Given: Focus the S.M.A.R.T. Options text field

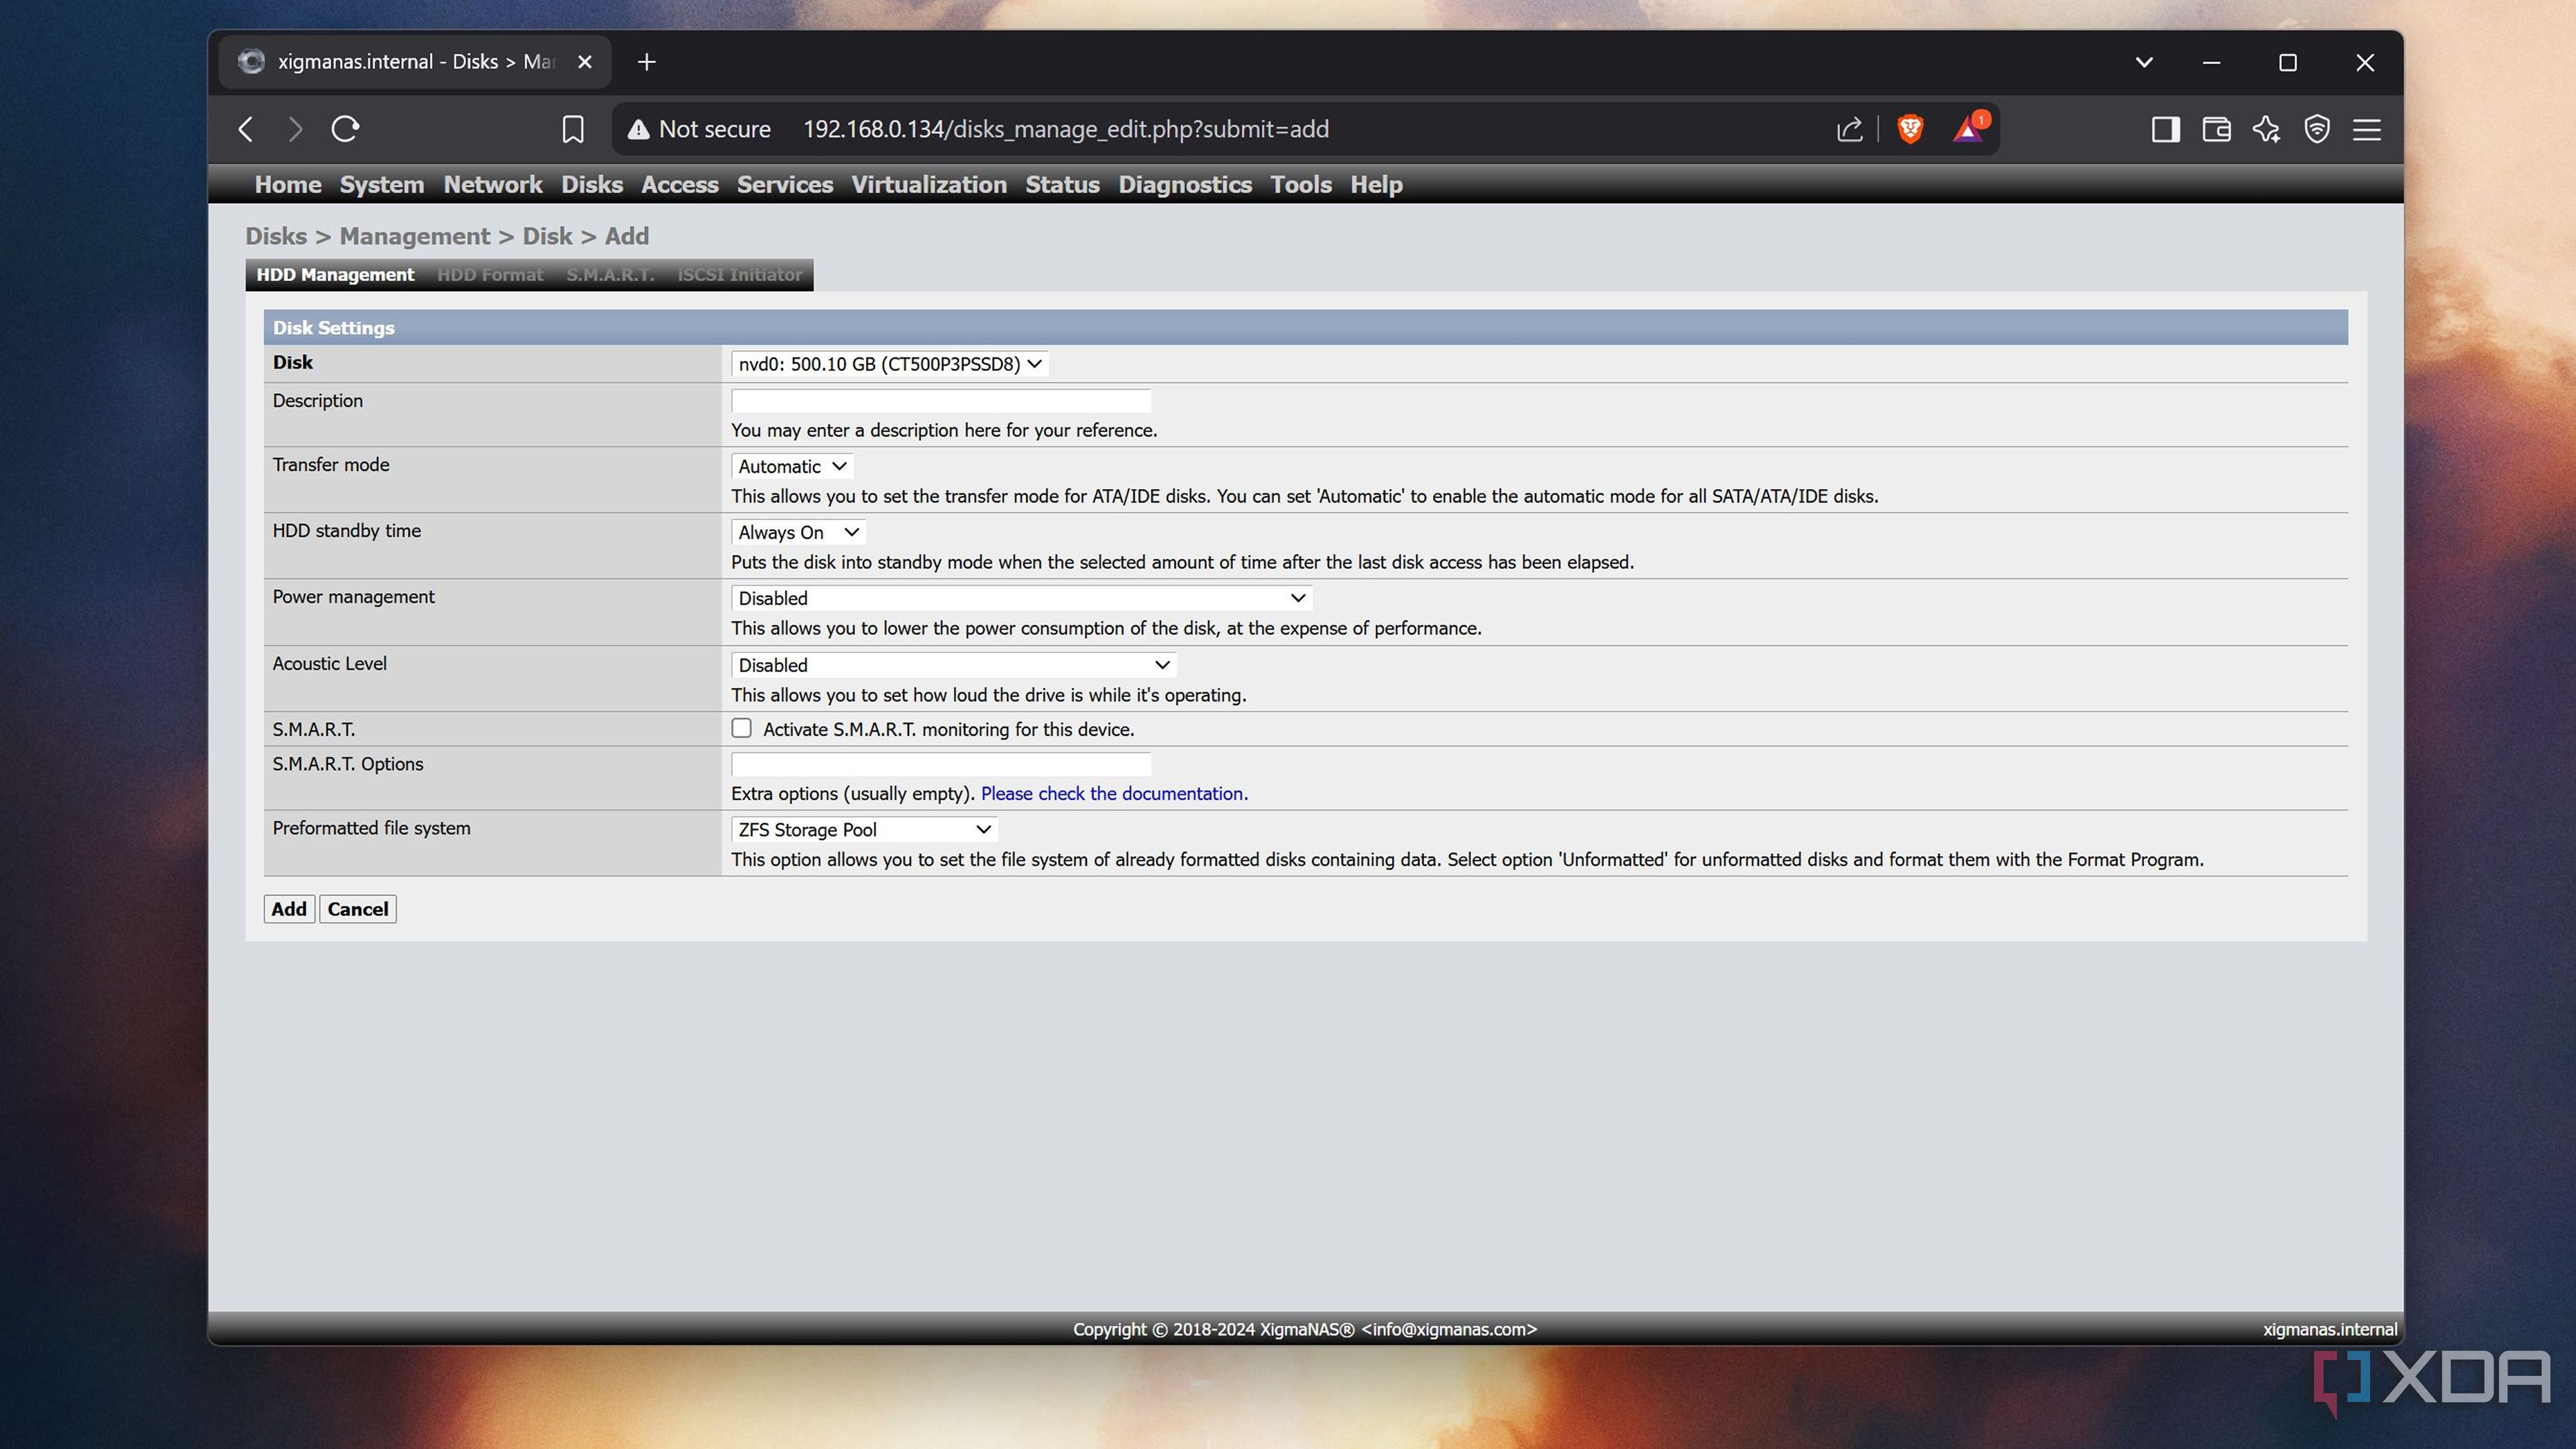Looking at the screenshot, I should [x=941, y=764].
